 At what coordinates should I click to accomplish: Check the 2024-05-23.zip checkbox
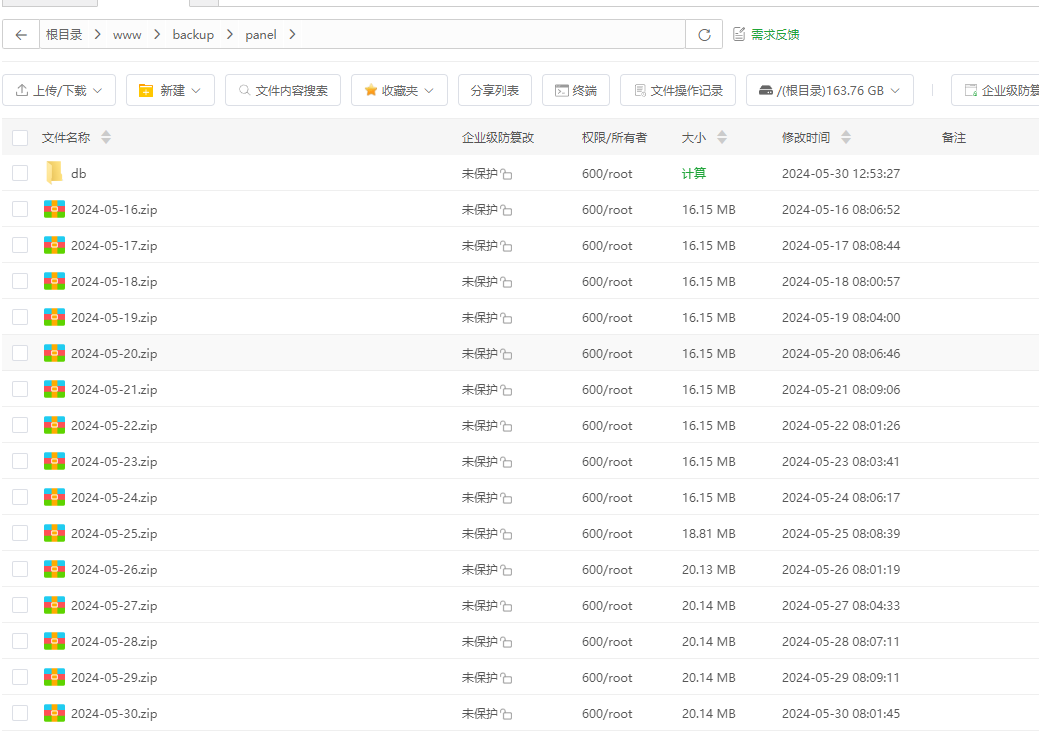(20, 461)
